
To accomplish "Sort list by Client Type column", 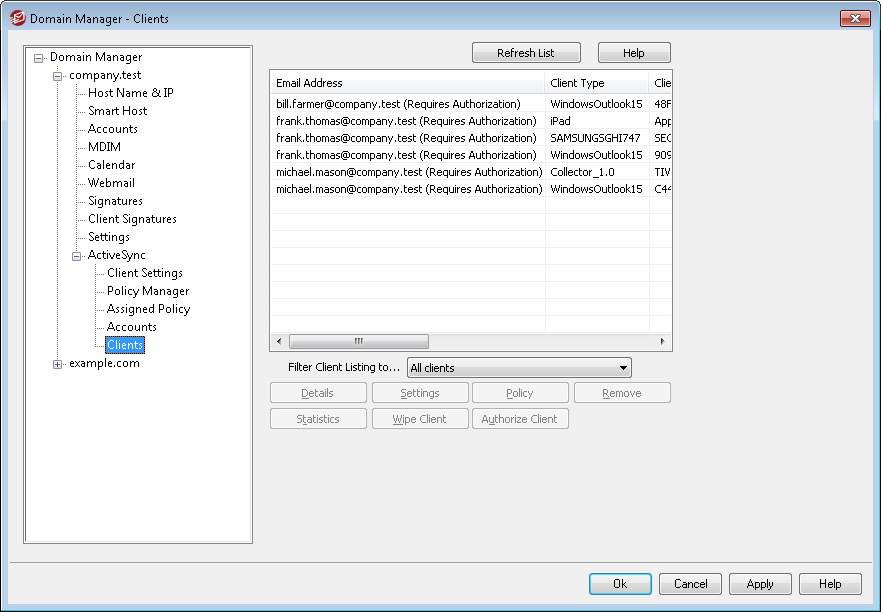I will point(596,84).
